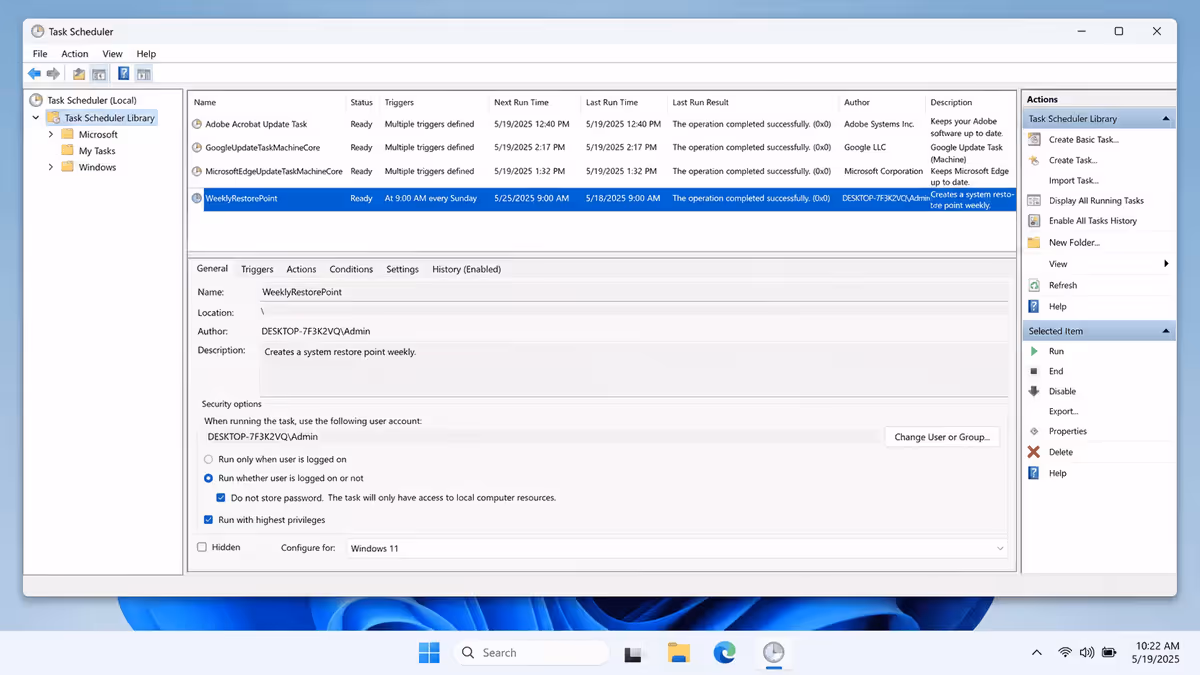Image resolution: width=1200 pixels, height=675 pixels.
Task: Click the taskbar Search box
Action: click(x=531, y=653)
